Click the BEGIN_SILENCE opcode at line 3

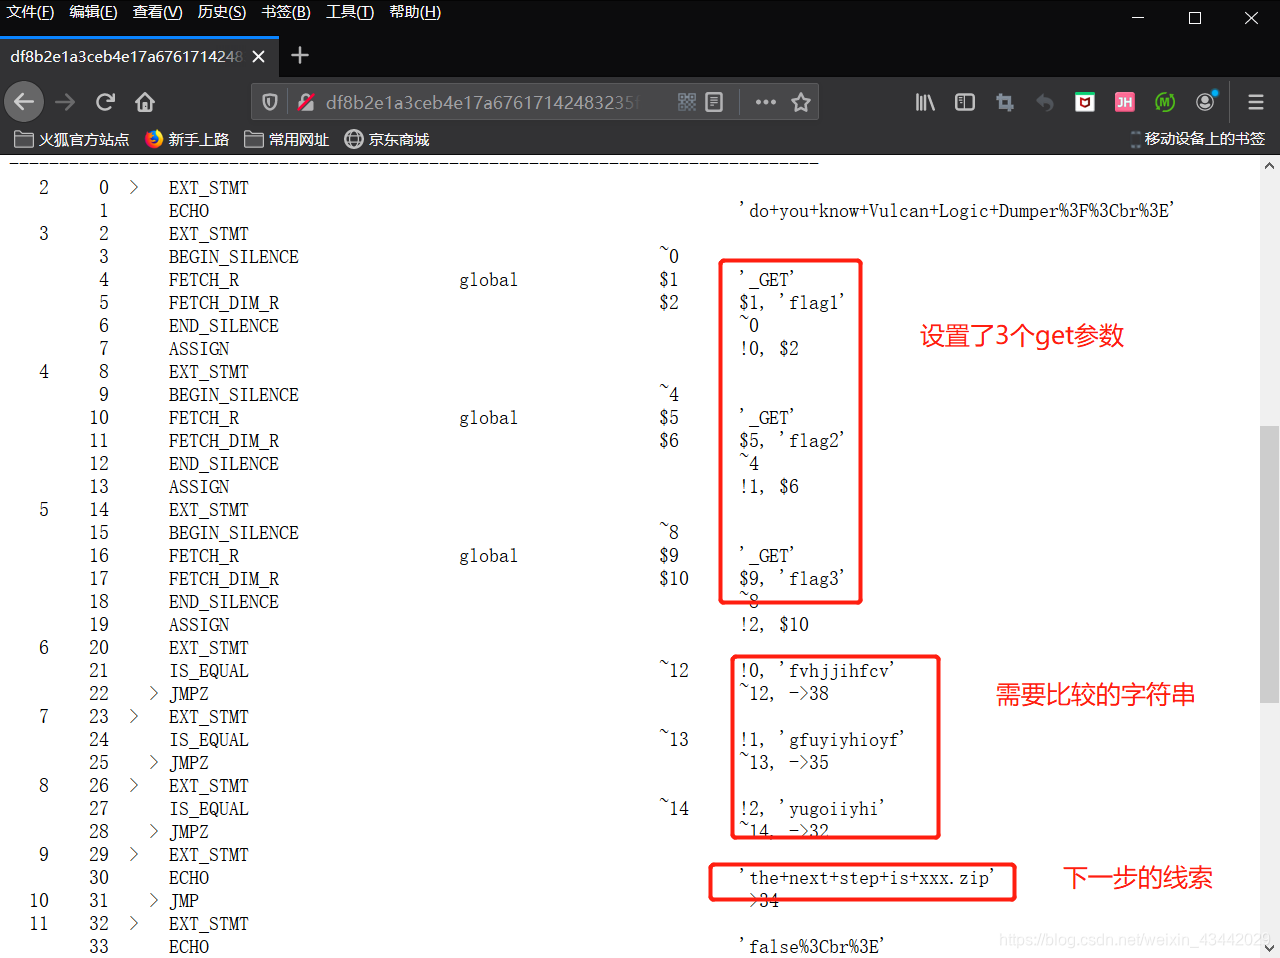click(234, 256)
